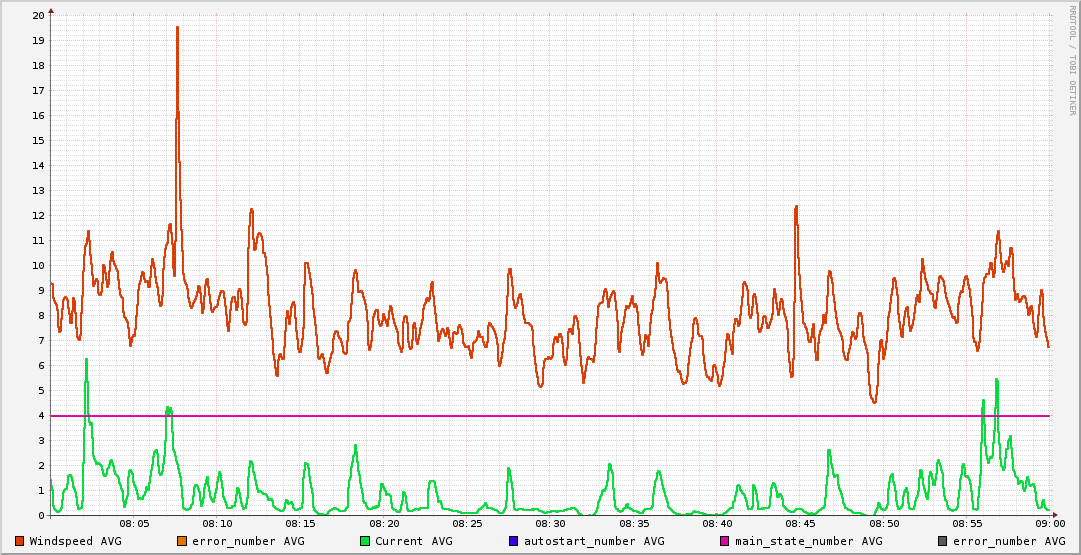Click the 09:00 time axis label
Image resolution: width=1081 pixels, height=555 pixels.
[x=1049, y=524]
